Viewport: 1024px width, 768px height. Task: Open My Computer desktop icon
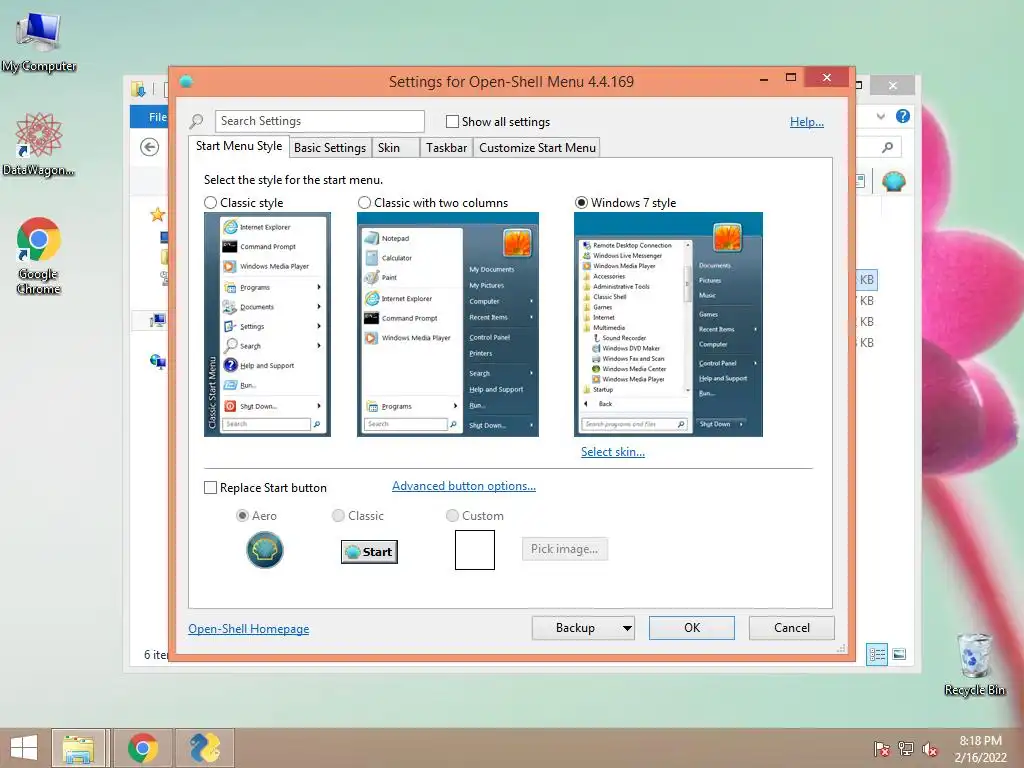(x=39, y=40)
